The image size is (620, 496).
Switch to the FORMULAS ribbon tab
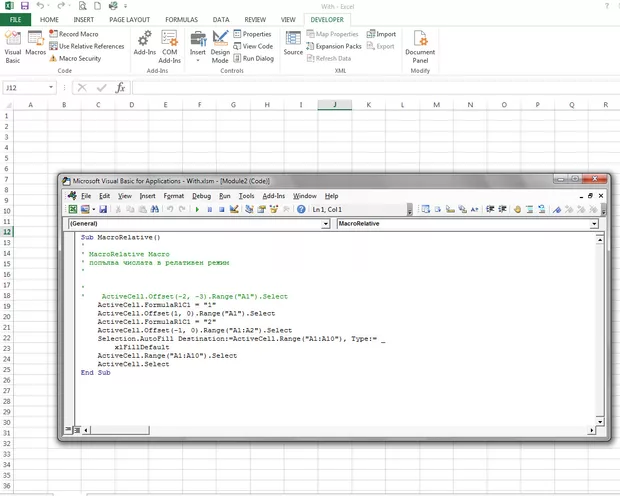[x=181, y=20]
